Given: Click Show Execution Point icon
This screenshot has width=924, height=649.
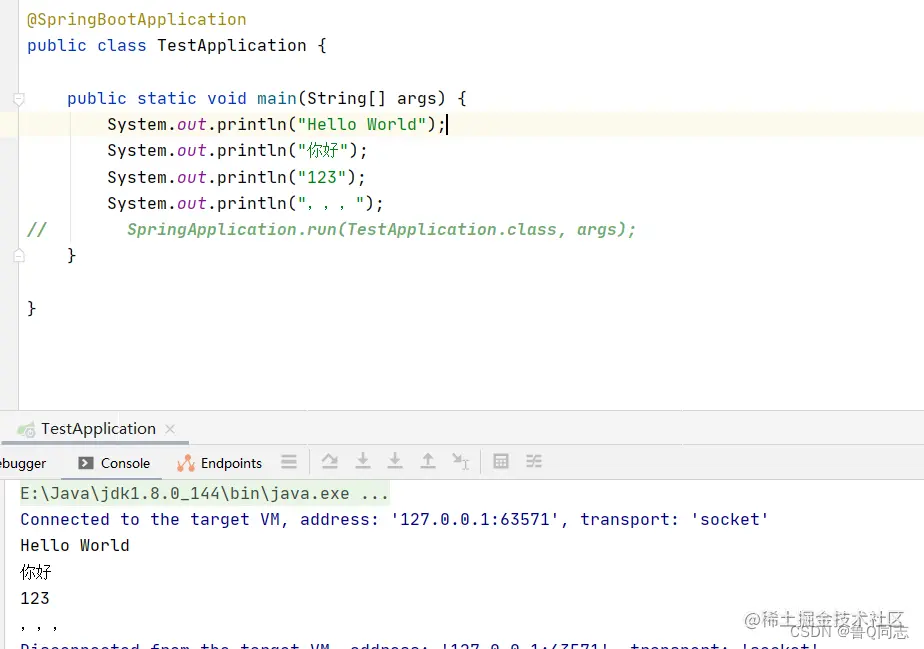Looking at the screenshot, I should tap(330, 461).
